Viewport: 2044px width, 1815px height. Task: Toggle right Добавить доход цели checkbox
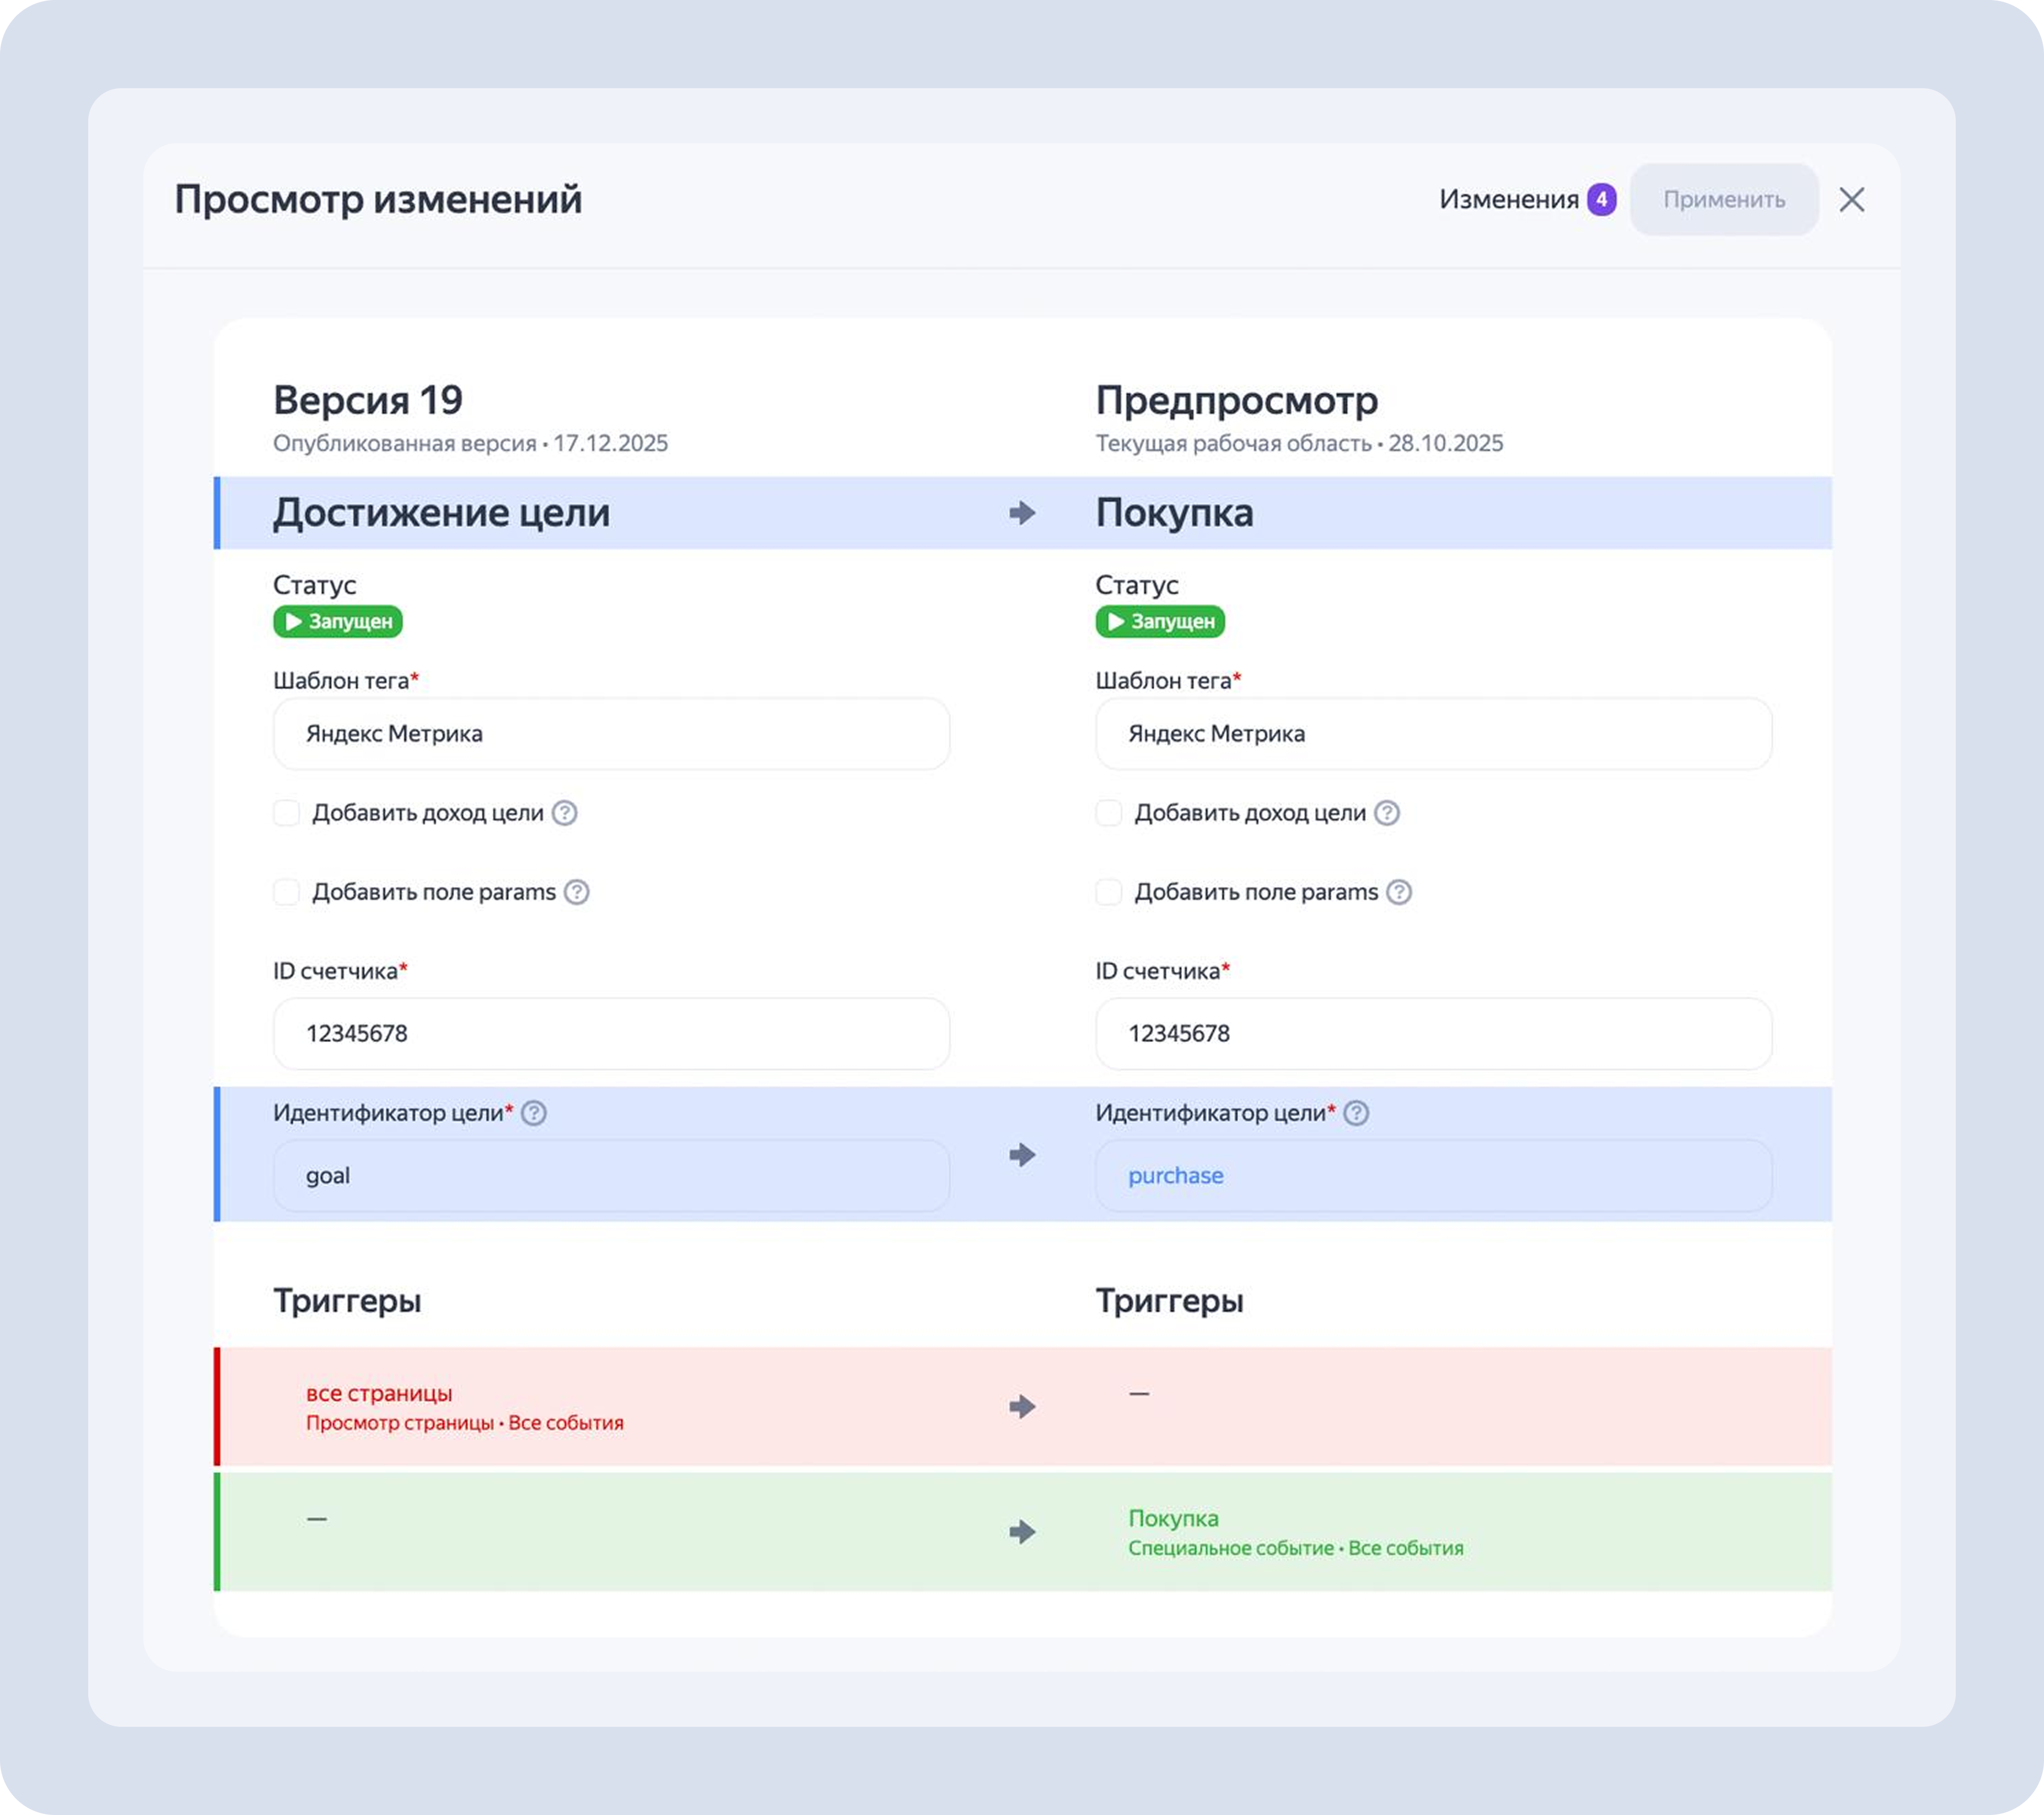pos(1109,813)
